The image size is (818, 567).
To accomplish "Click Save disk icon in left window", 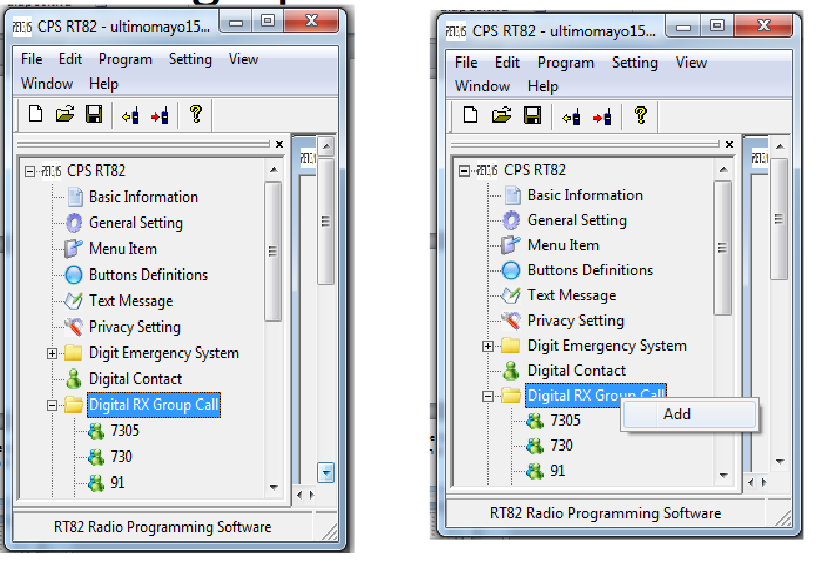I will [94, 114].
